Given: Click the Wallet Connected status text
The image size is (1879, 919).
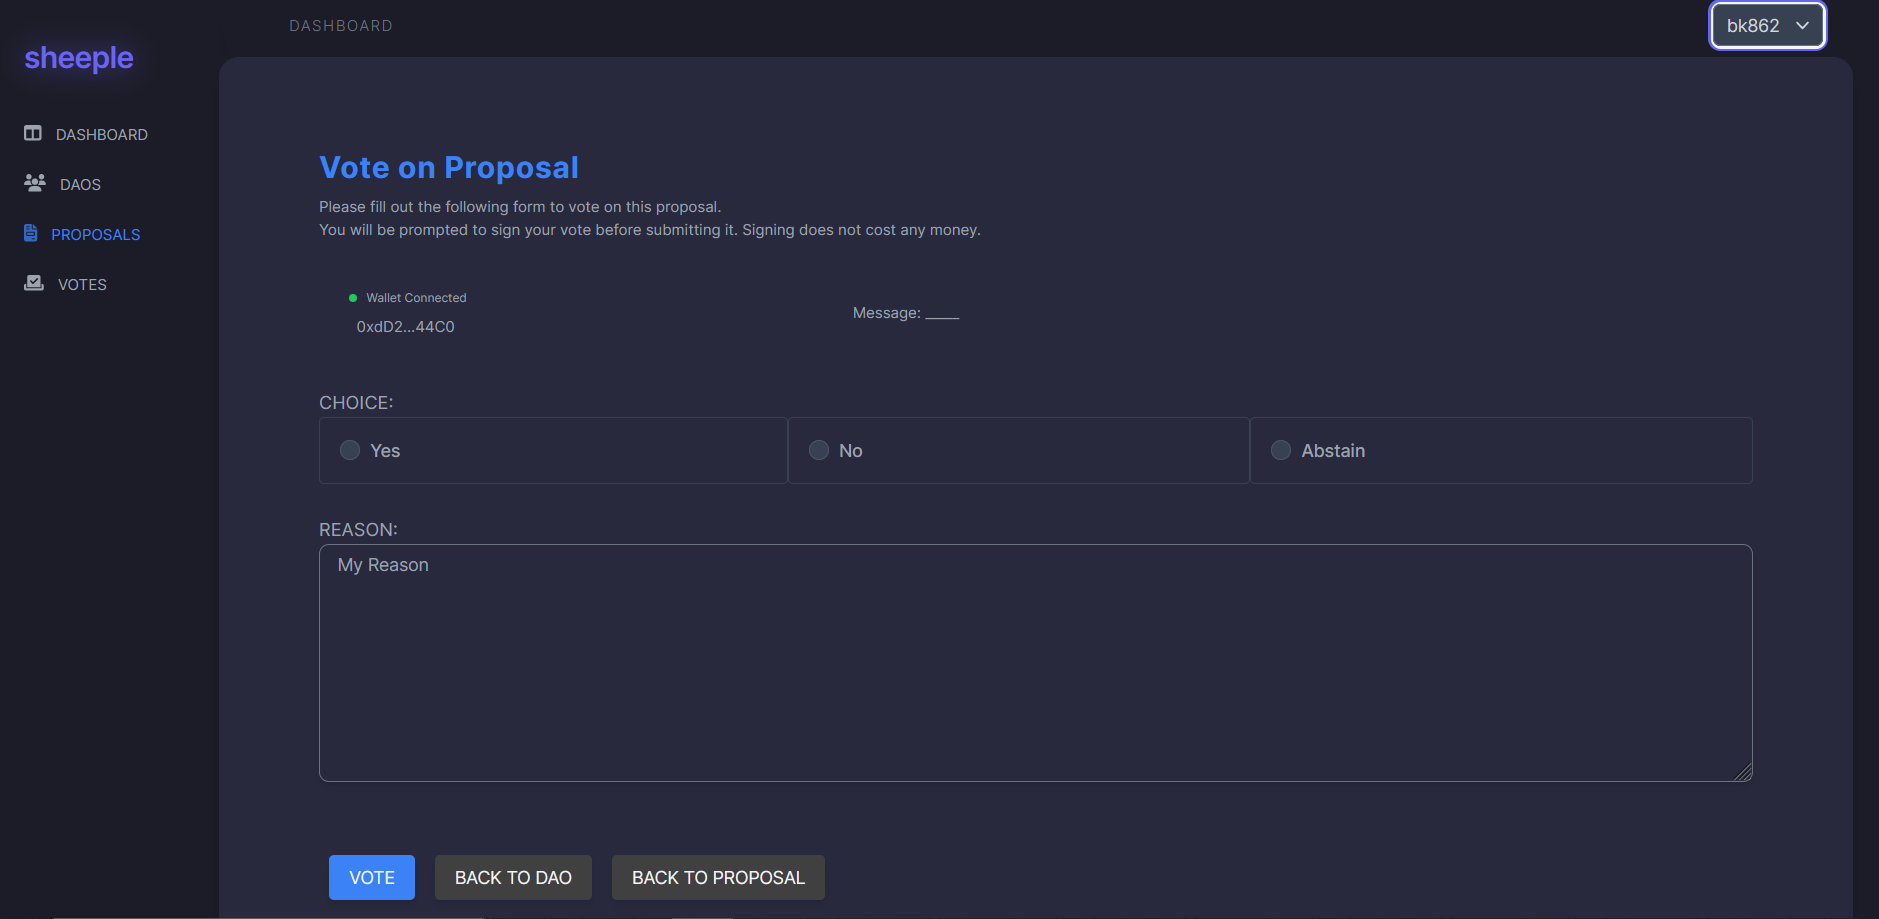Looking at the screenshot, I should 416,298.
